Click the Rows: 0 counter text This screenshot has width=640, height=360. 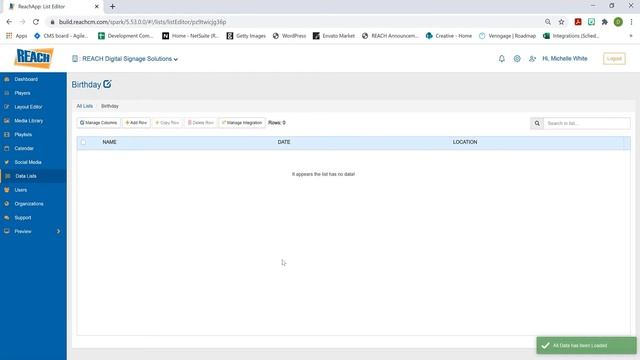point(277,122)
